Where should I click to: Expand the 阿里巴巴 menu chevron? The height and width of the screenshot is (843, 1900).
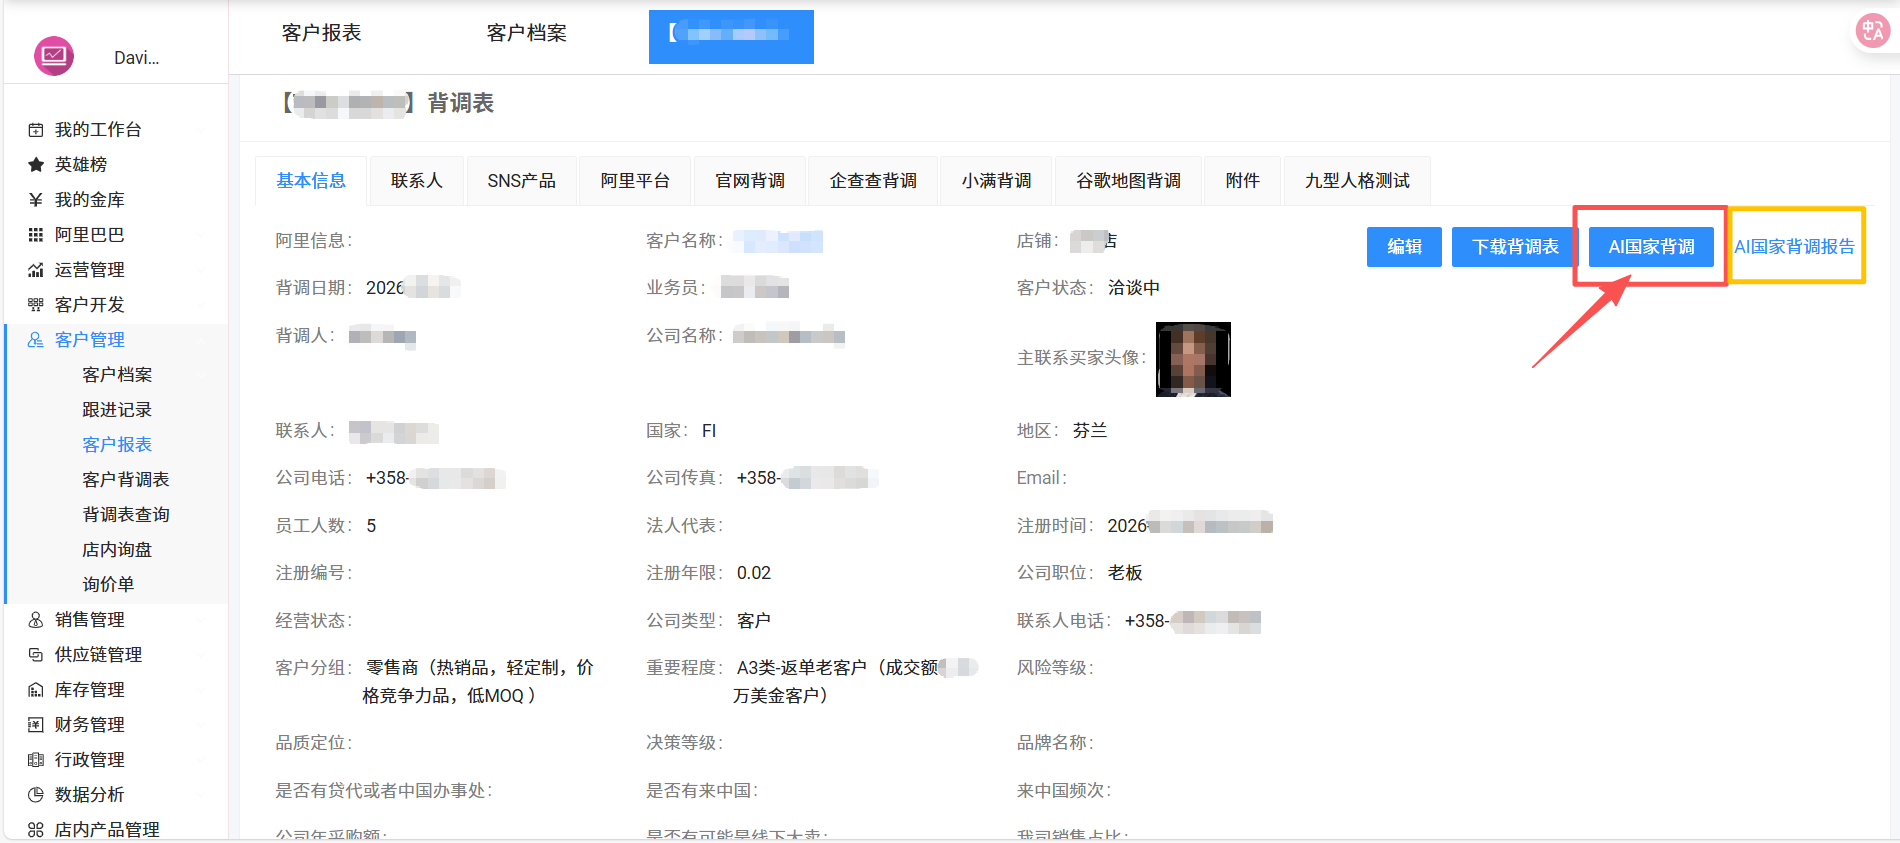(x=201, y=235)
